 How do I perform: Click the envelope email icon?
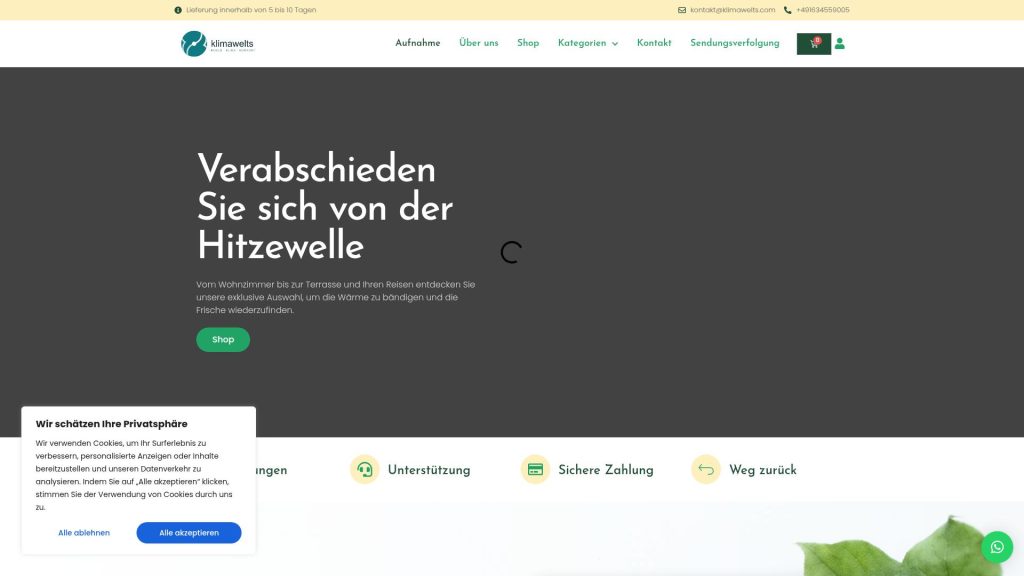click(x=682, y=10)
